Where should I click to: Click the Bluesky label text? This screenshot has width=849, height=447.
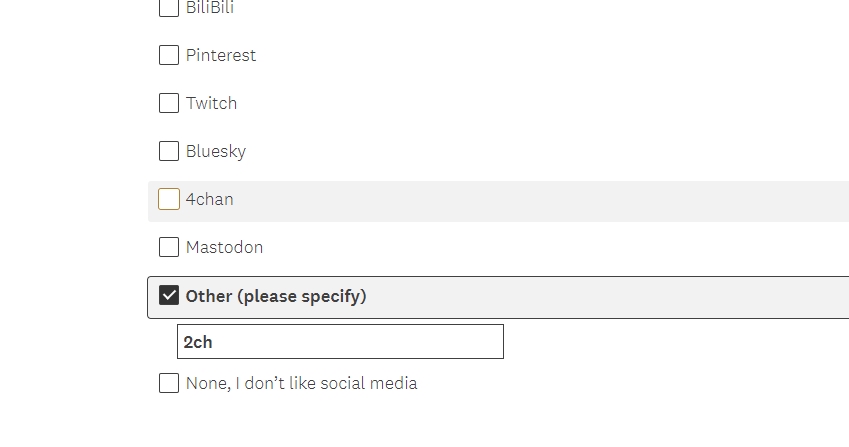(215, 151)
